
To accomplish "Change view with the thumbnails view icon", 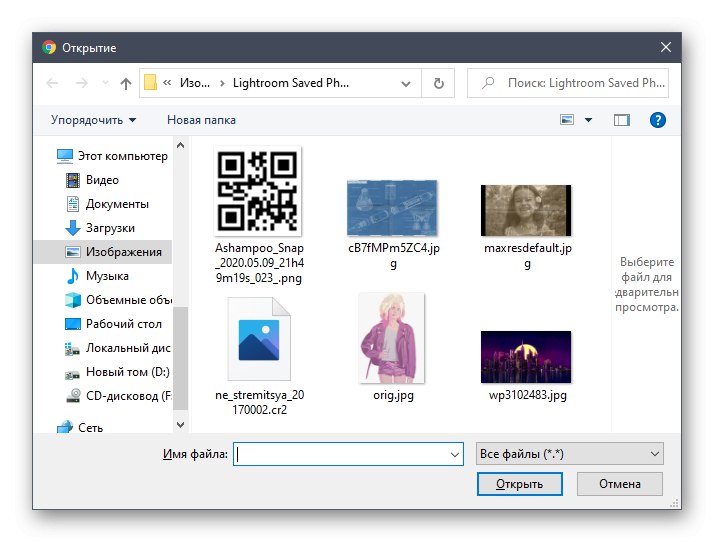I will click(x=566, y=120).
